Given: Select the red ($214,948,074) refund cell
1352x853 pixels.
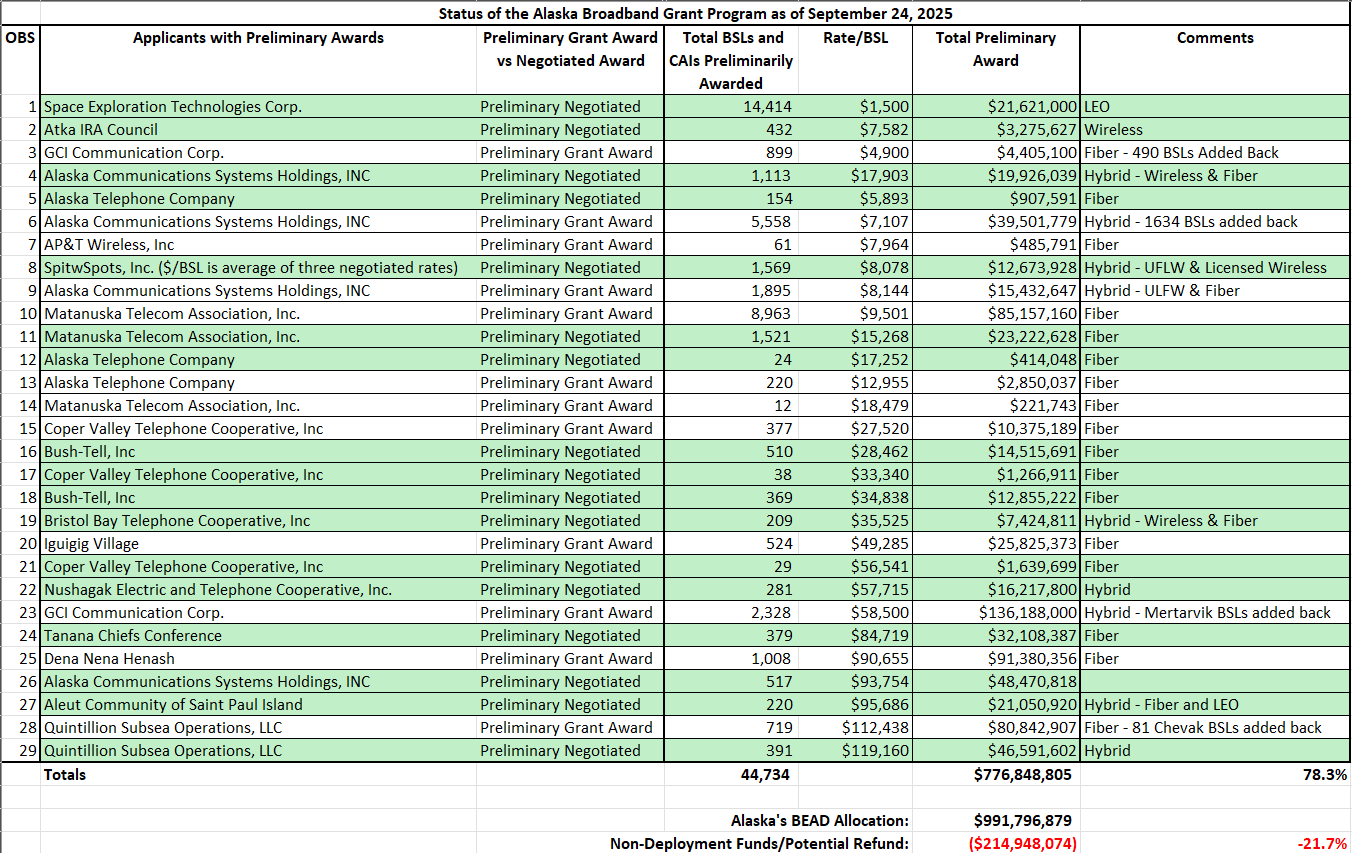Looking at the screenshot, I should [x=1022, y=843].
